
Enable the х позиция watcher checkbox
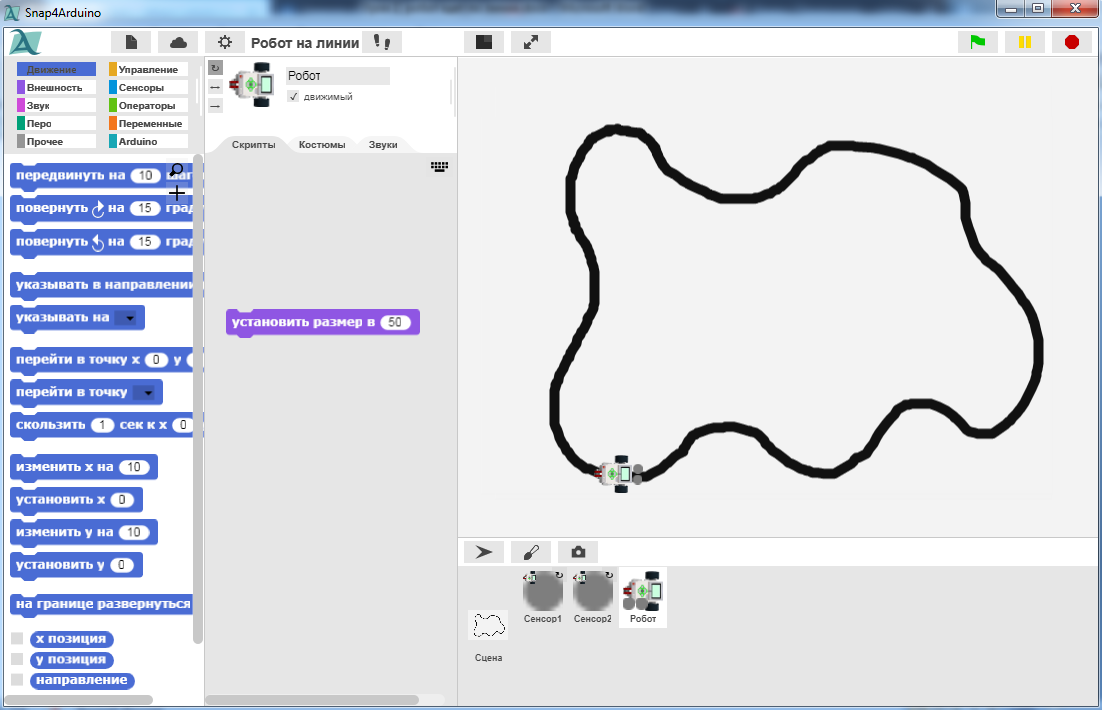17,639
